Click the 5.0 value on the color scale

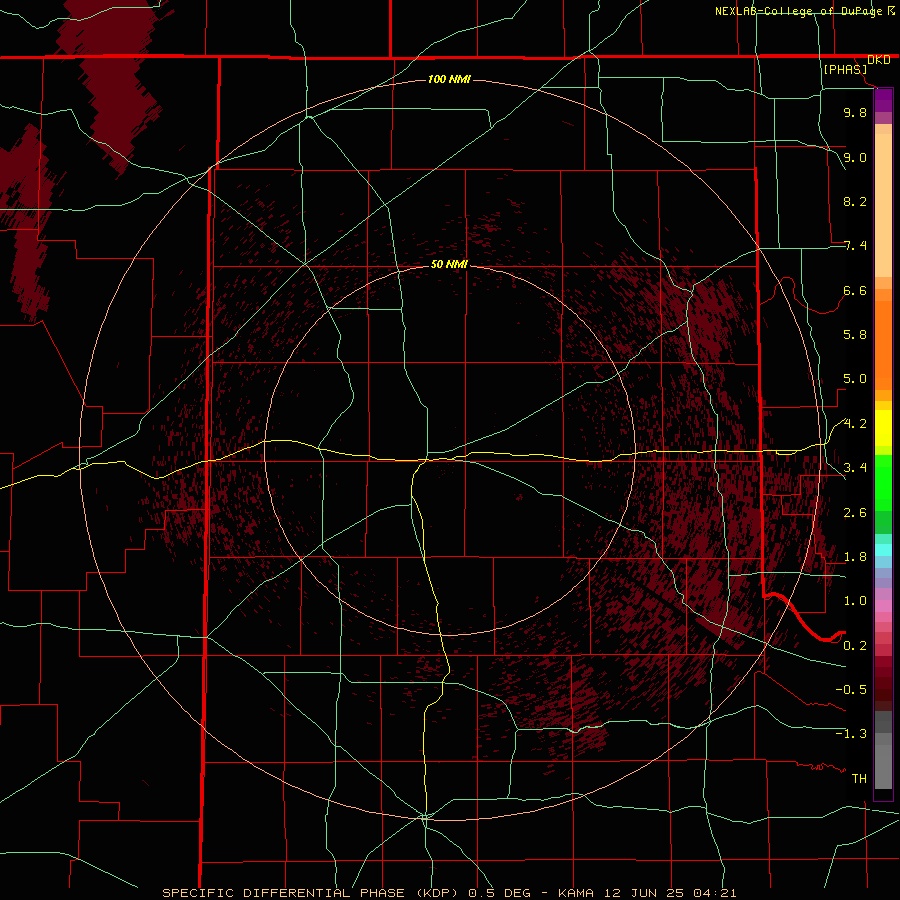[855, 379]
